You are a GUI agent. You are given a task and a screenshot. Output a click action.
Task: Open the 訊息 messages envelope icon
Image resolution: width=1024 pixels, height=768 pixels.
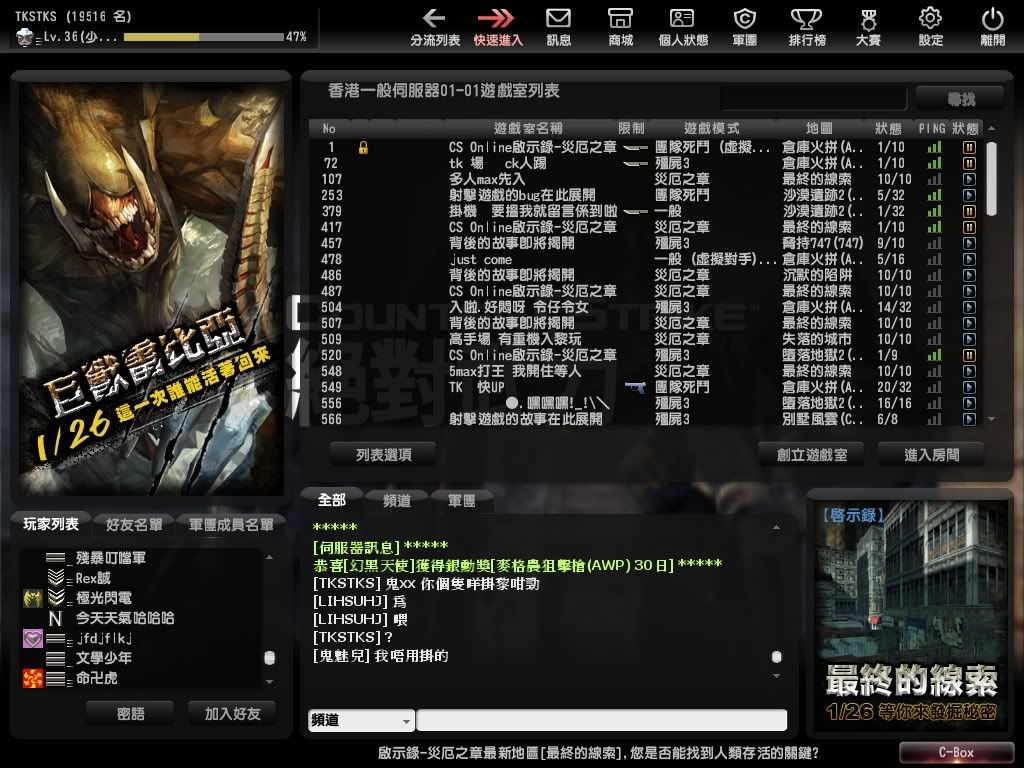tap(559, 19)
